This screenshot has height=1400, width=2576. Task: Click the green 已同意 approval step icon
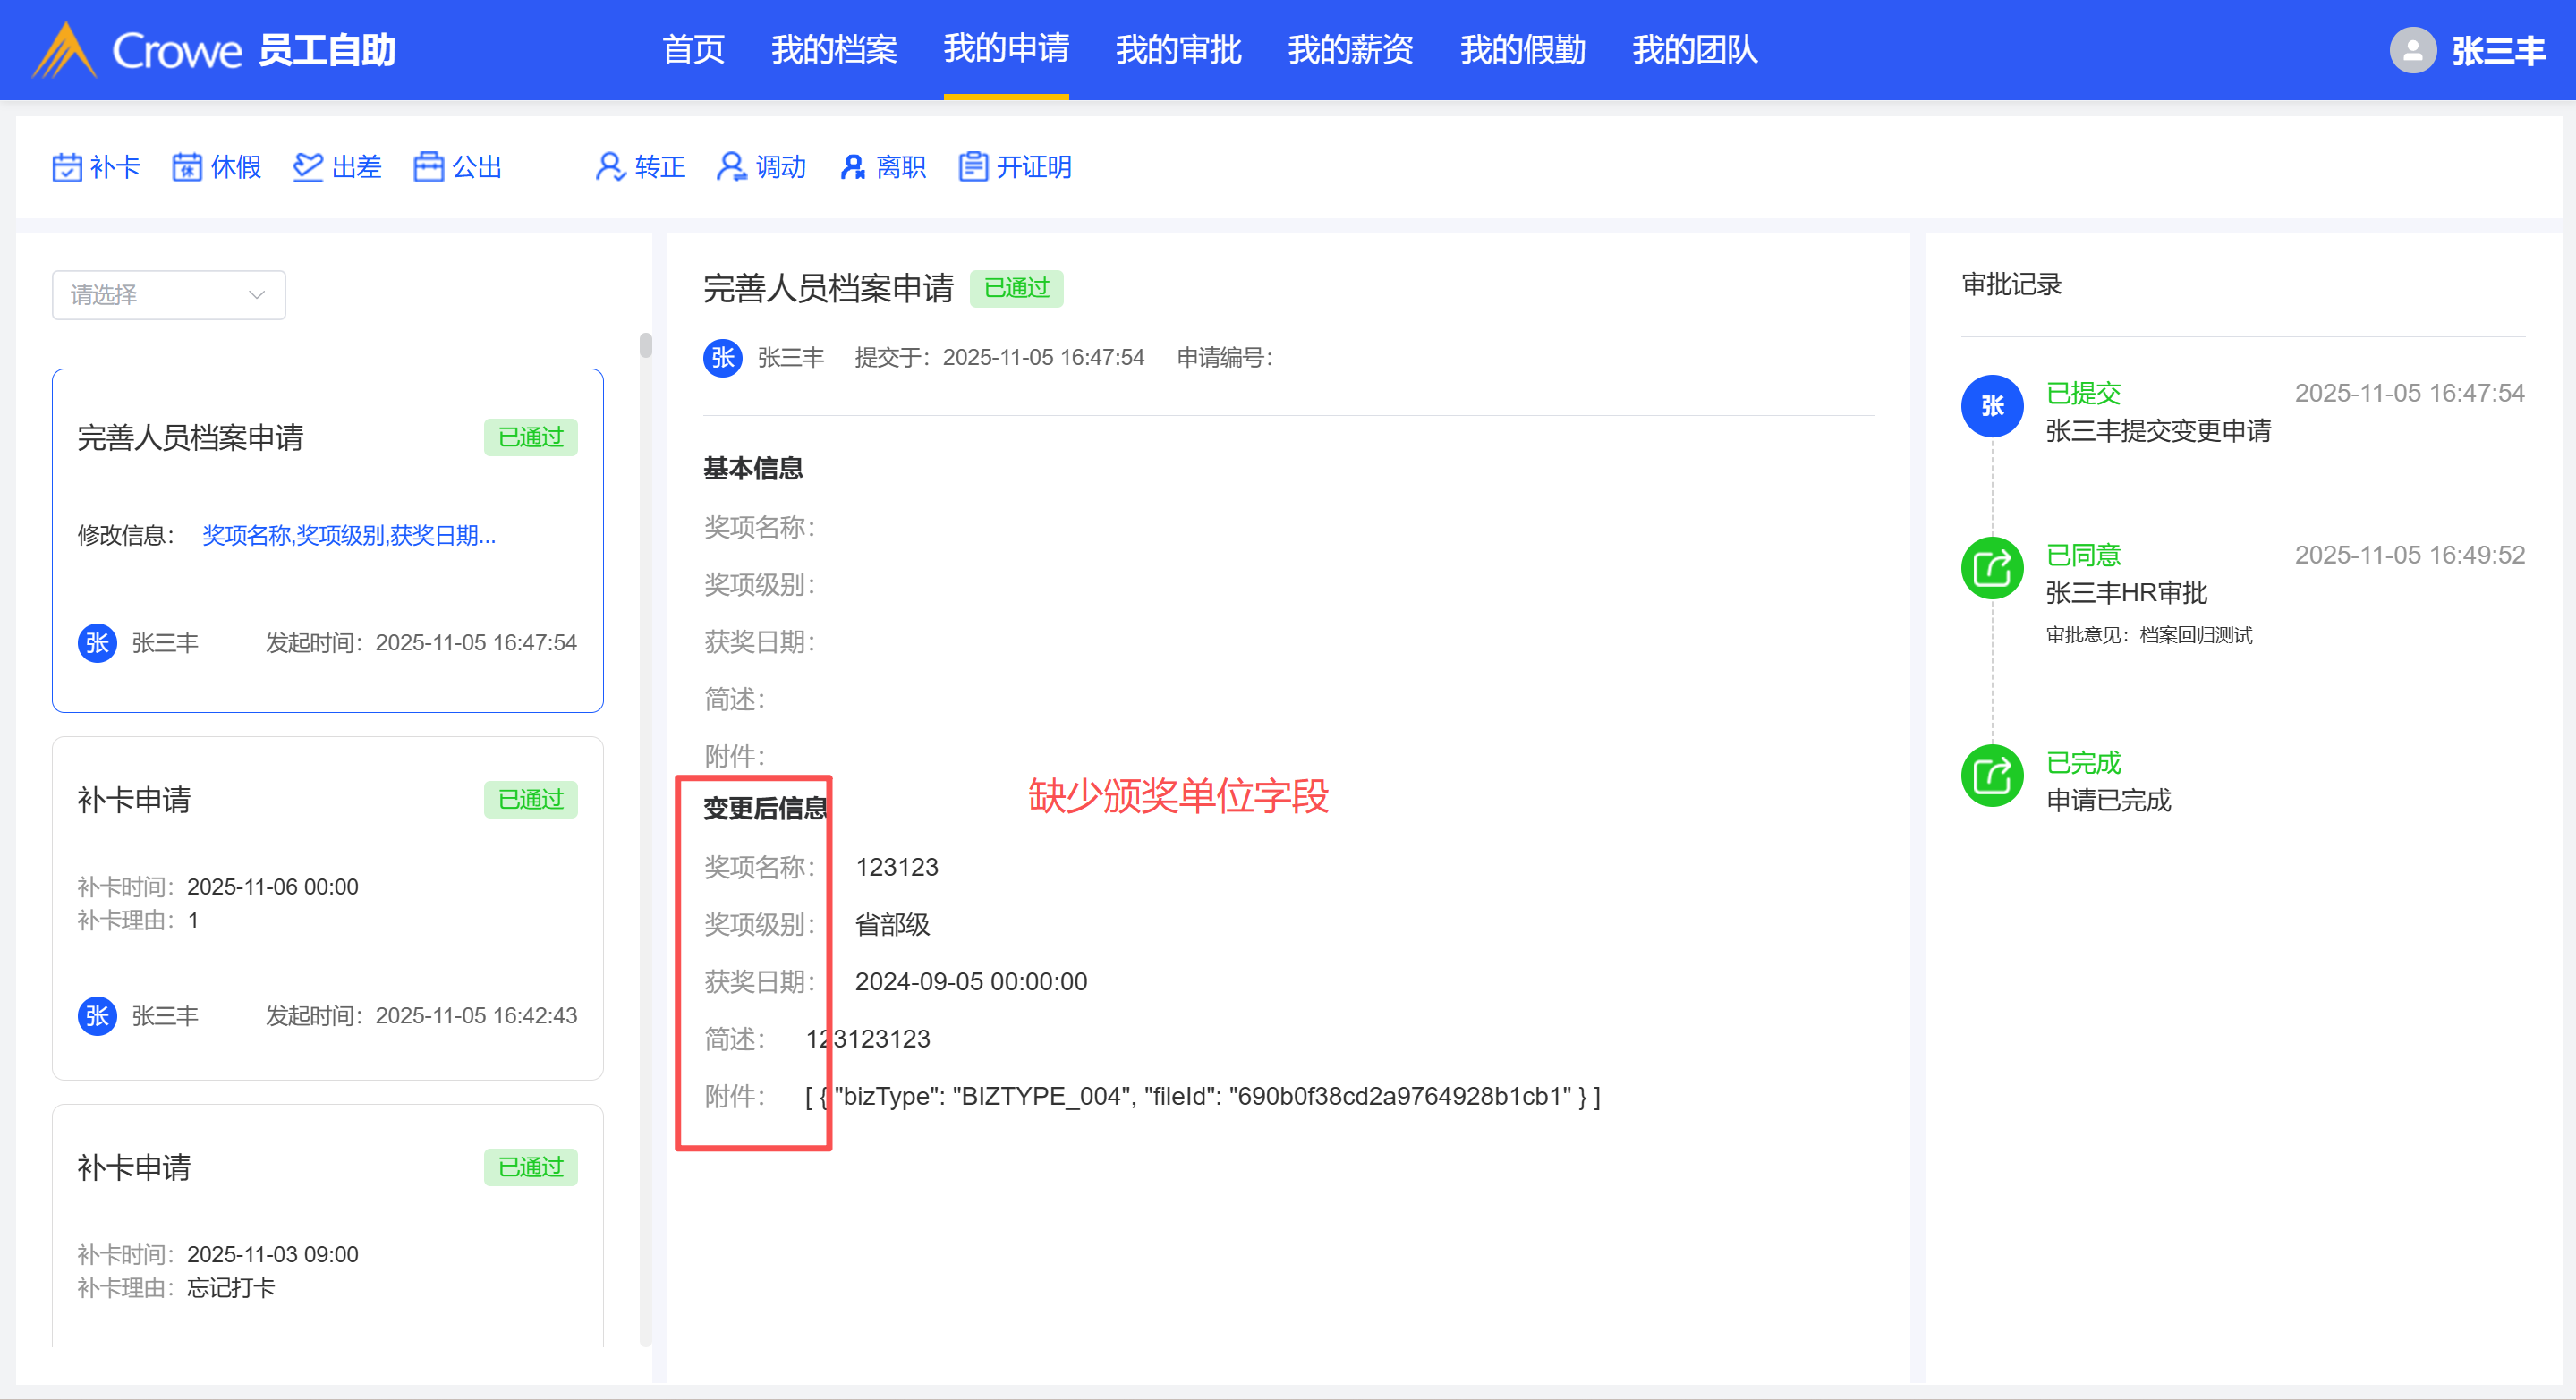tap(1991, 568)
